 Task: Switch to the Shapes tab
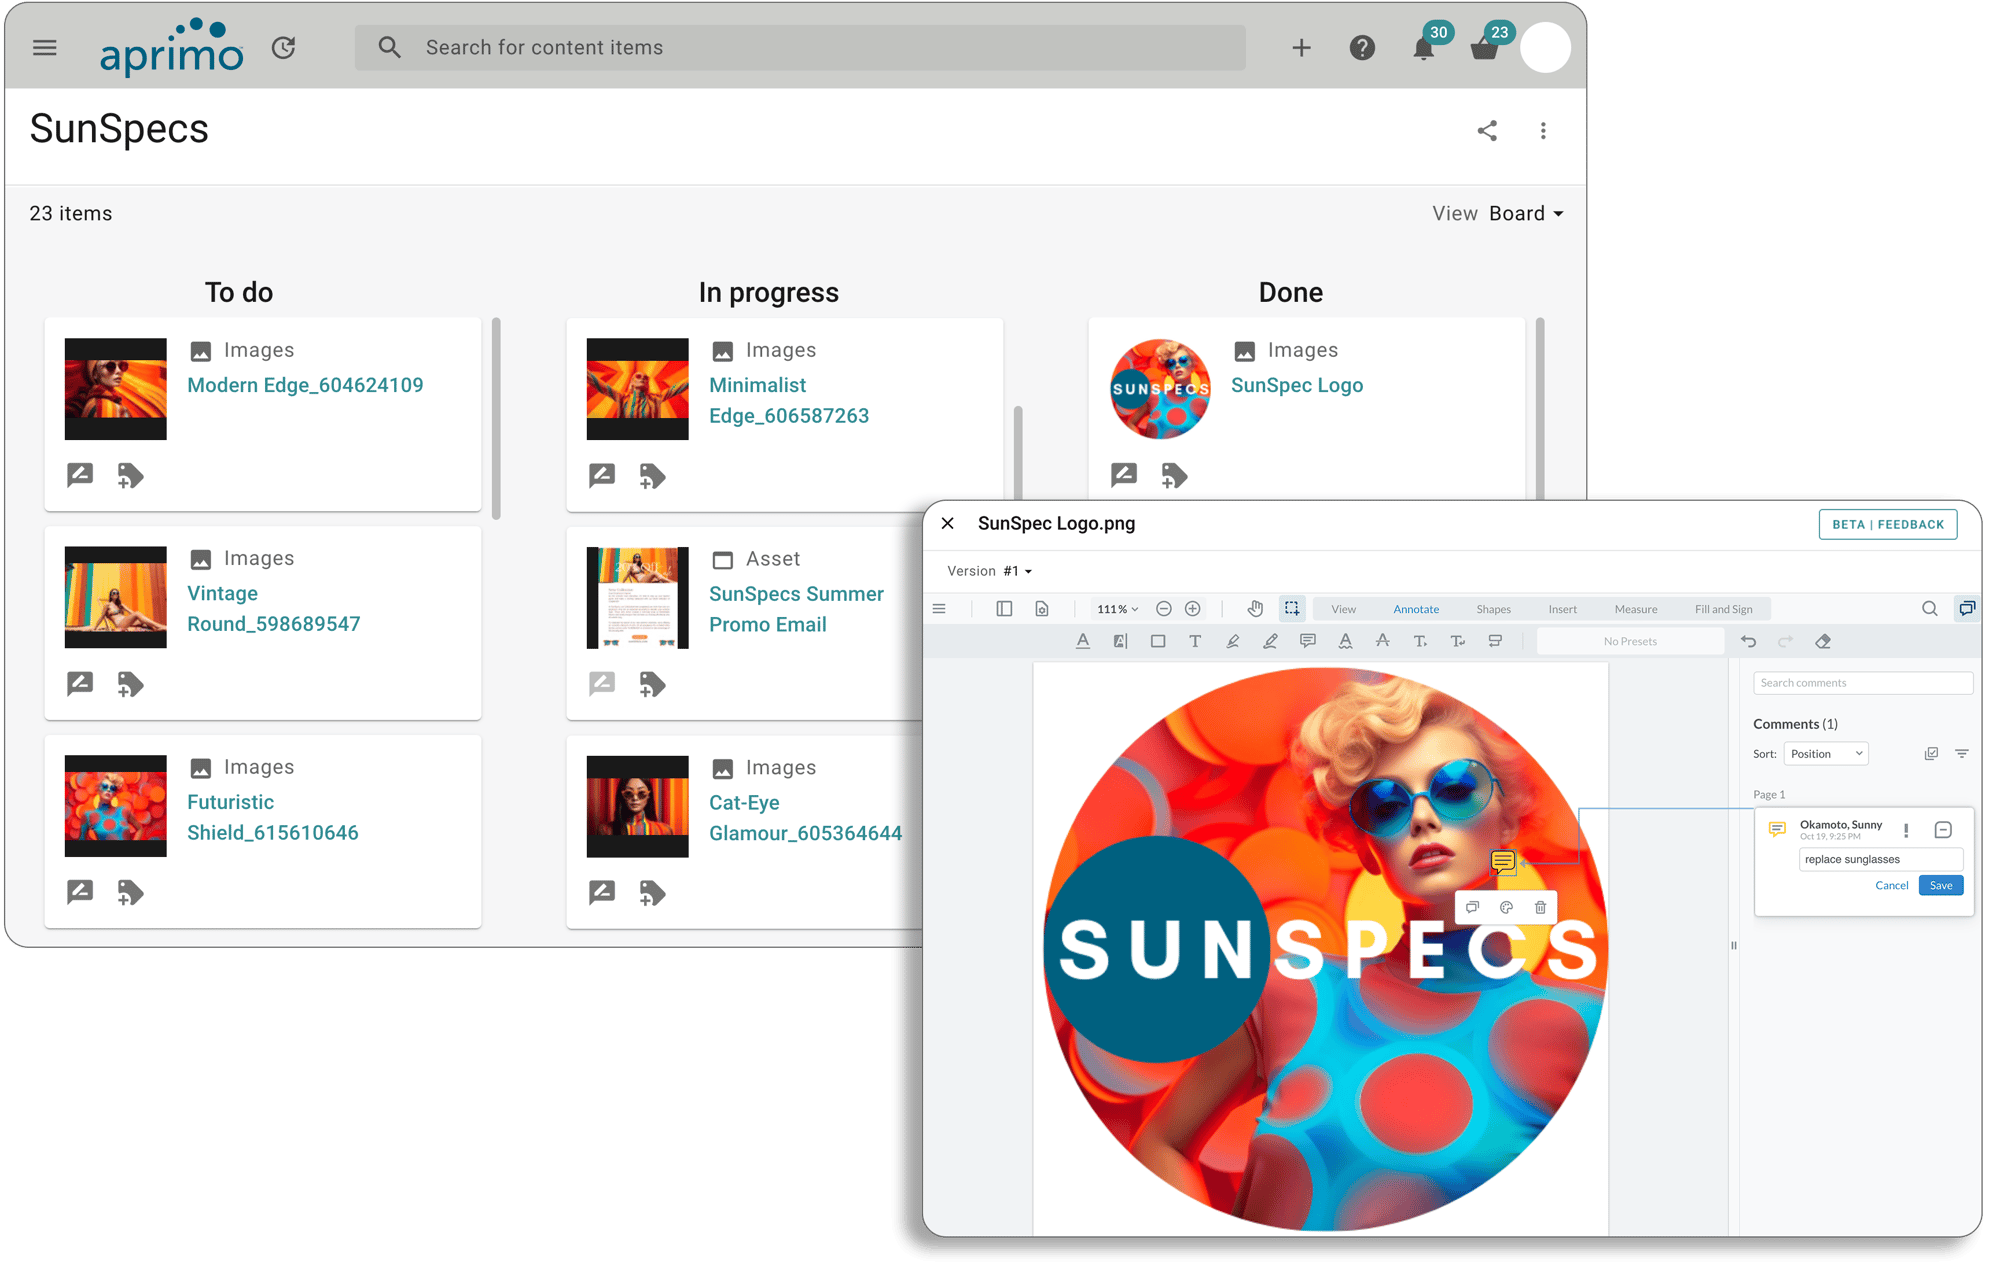1493,608
